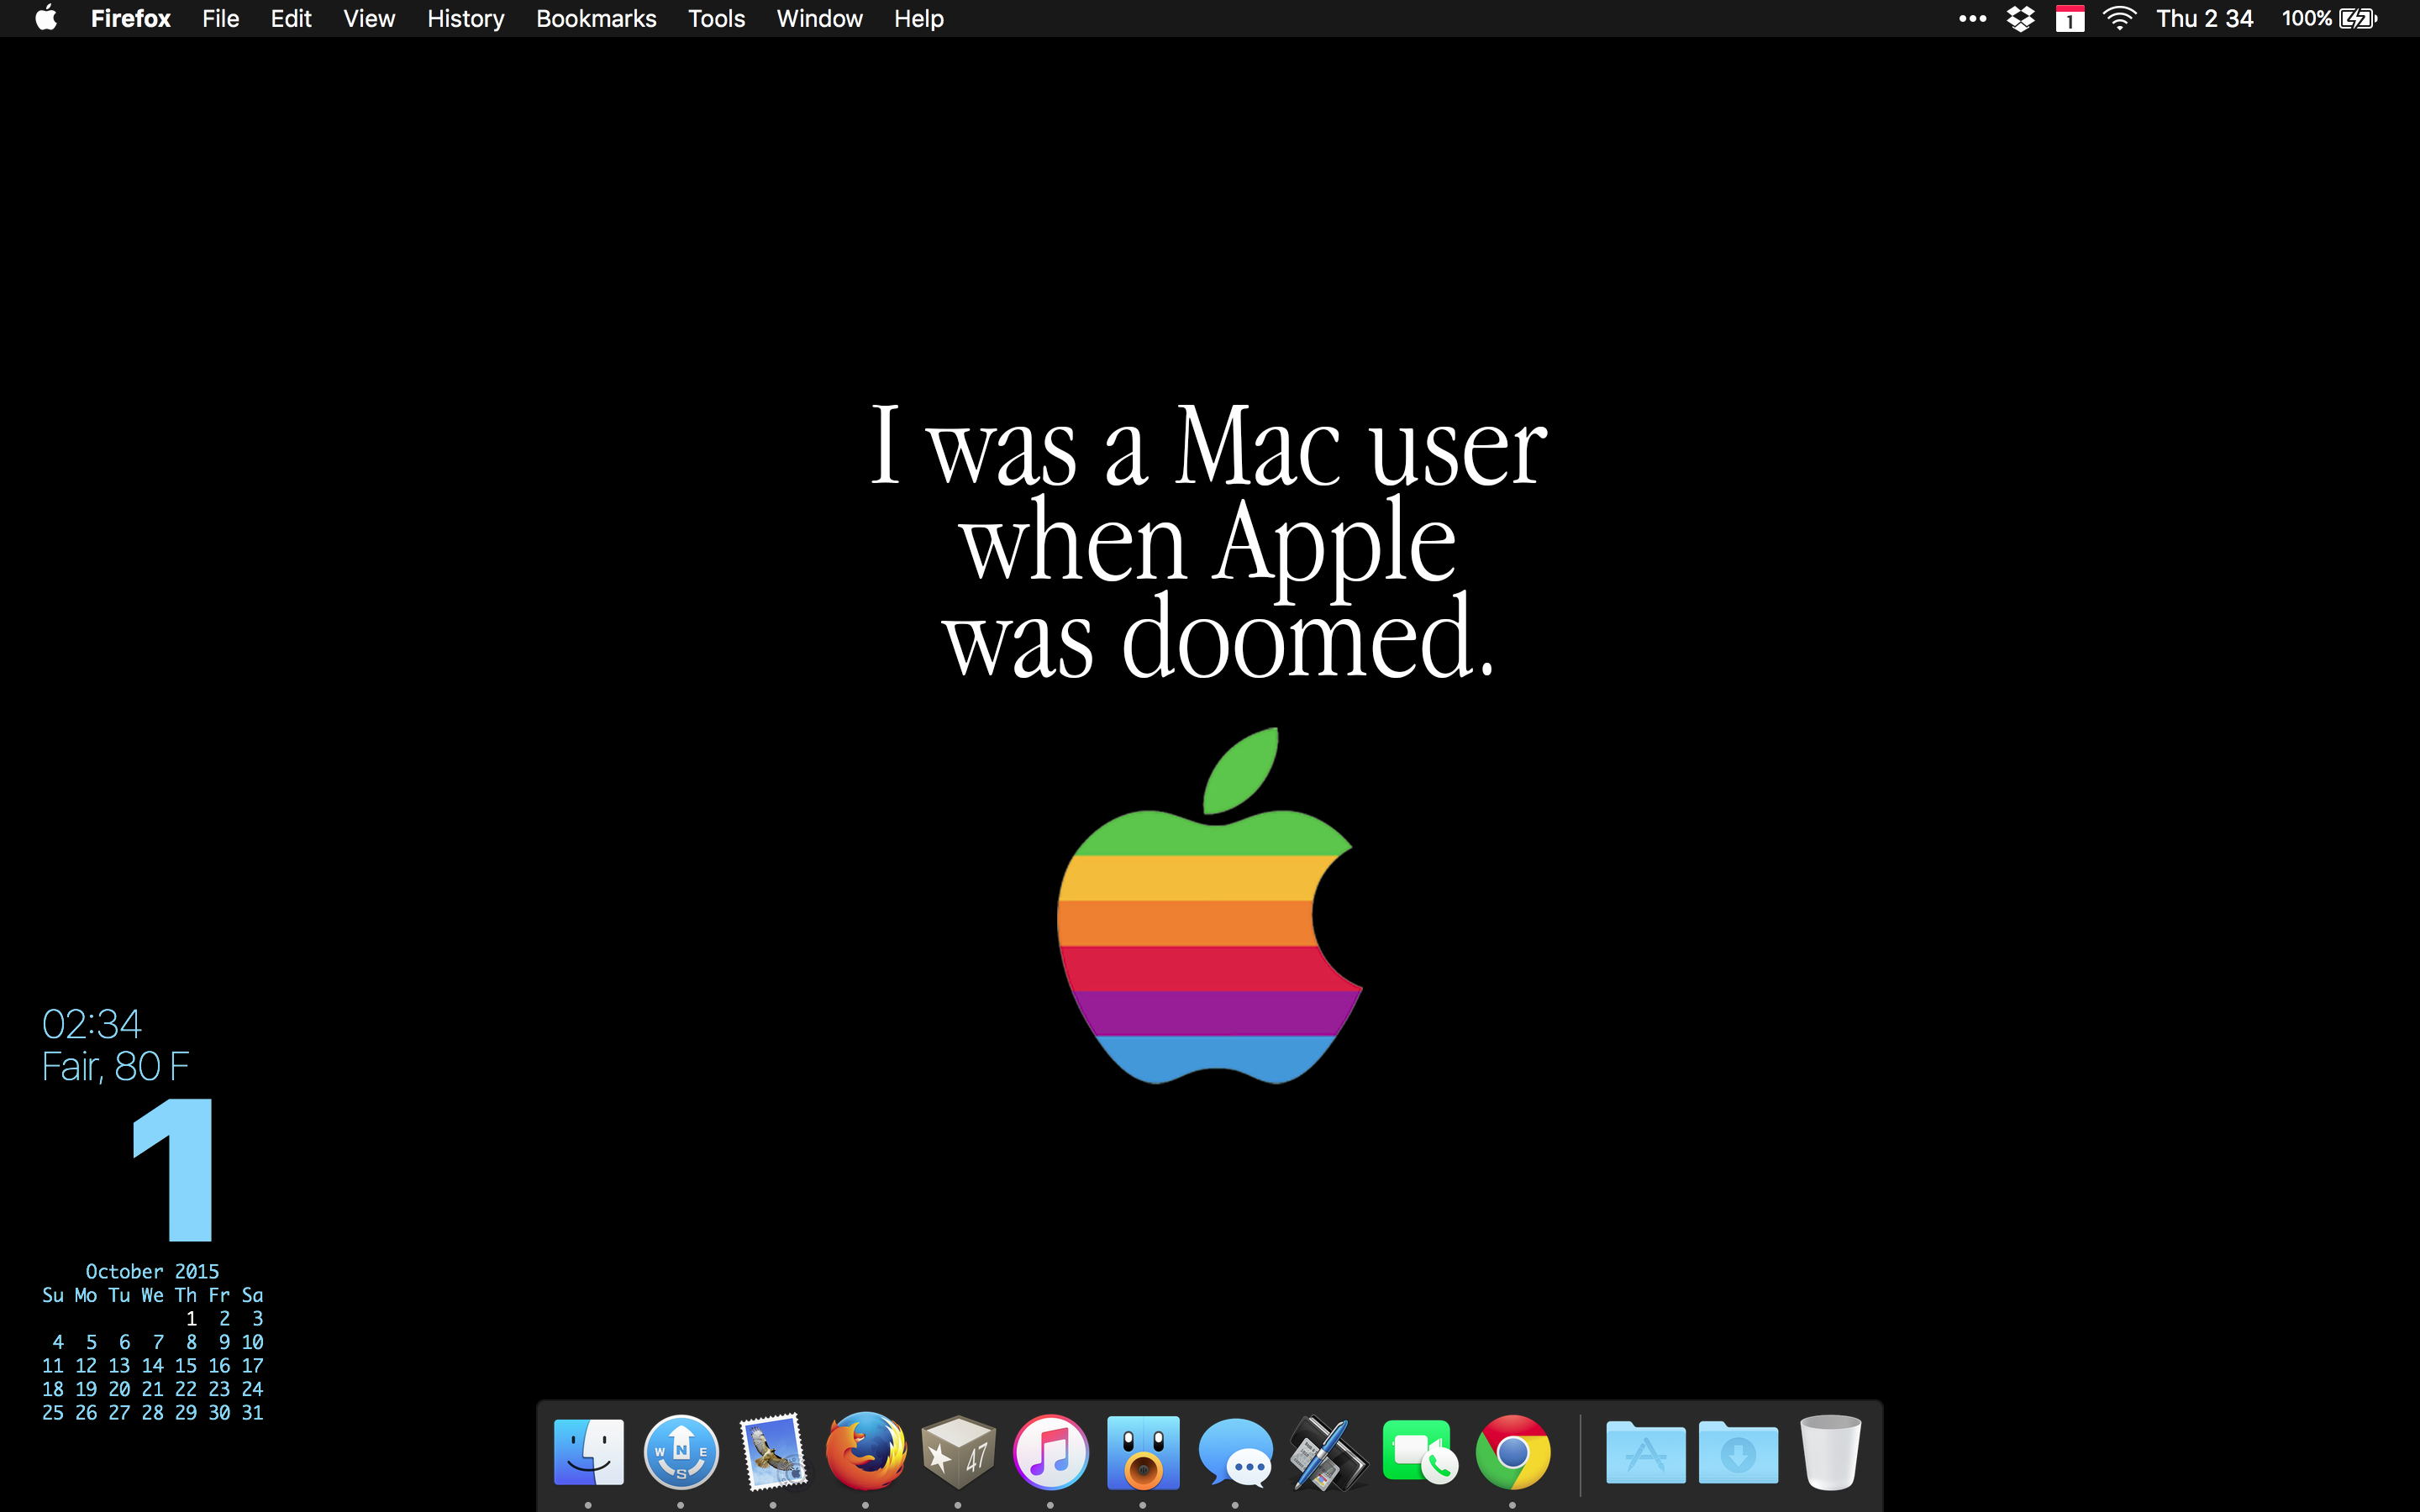Open the Trash in the dock

pos(1830,1452)
